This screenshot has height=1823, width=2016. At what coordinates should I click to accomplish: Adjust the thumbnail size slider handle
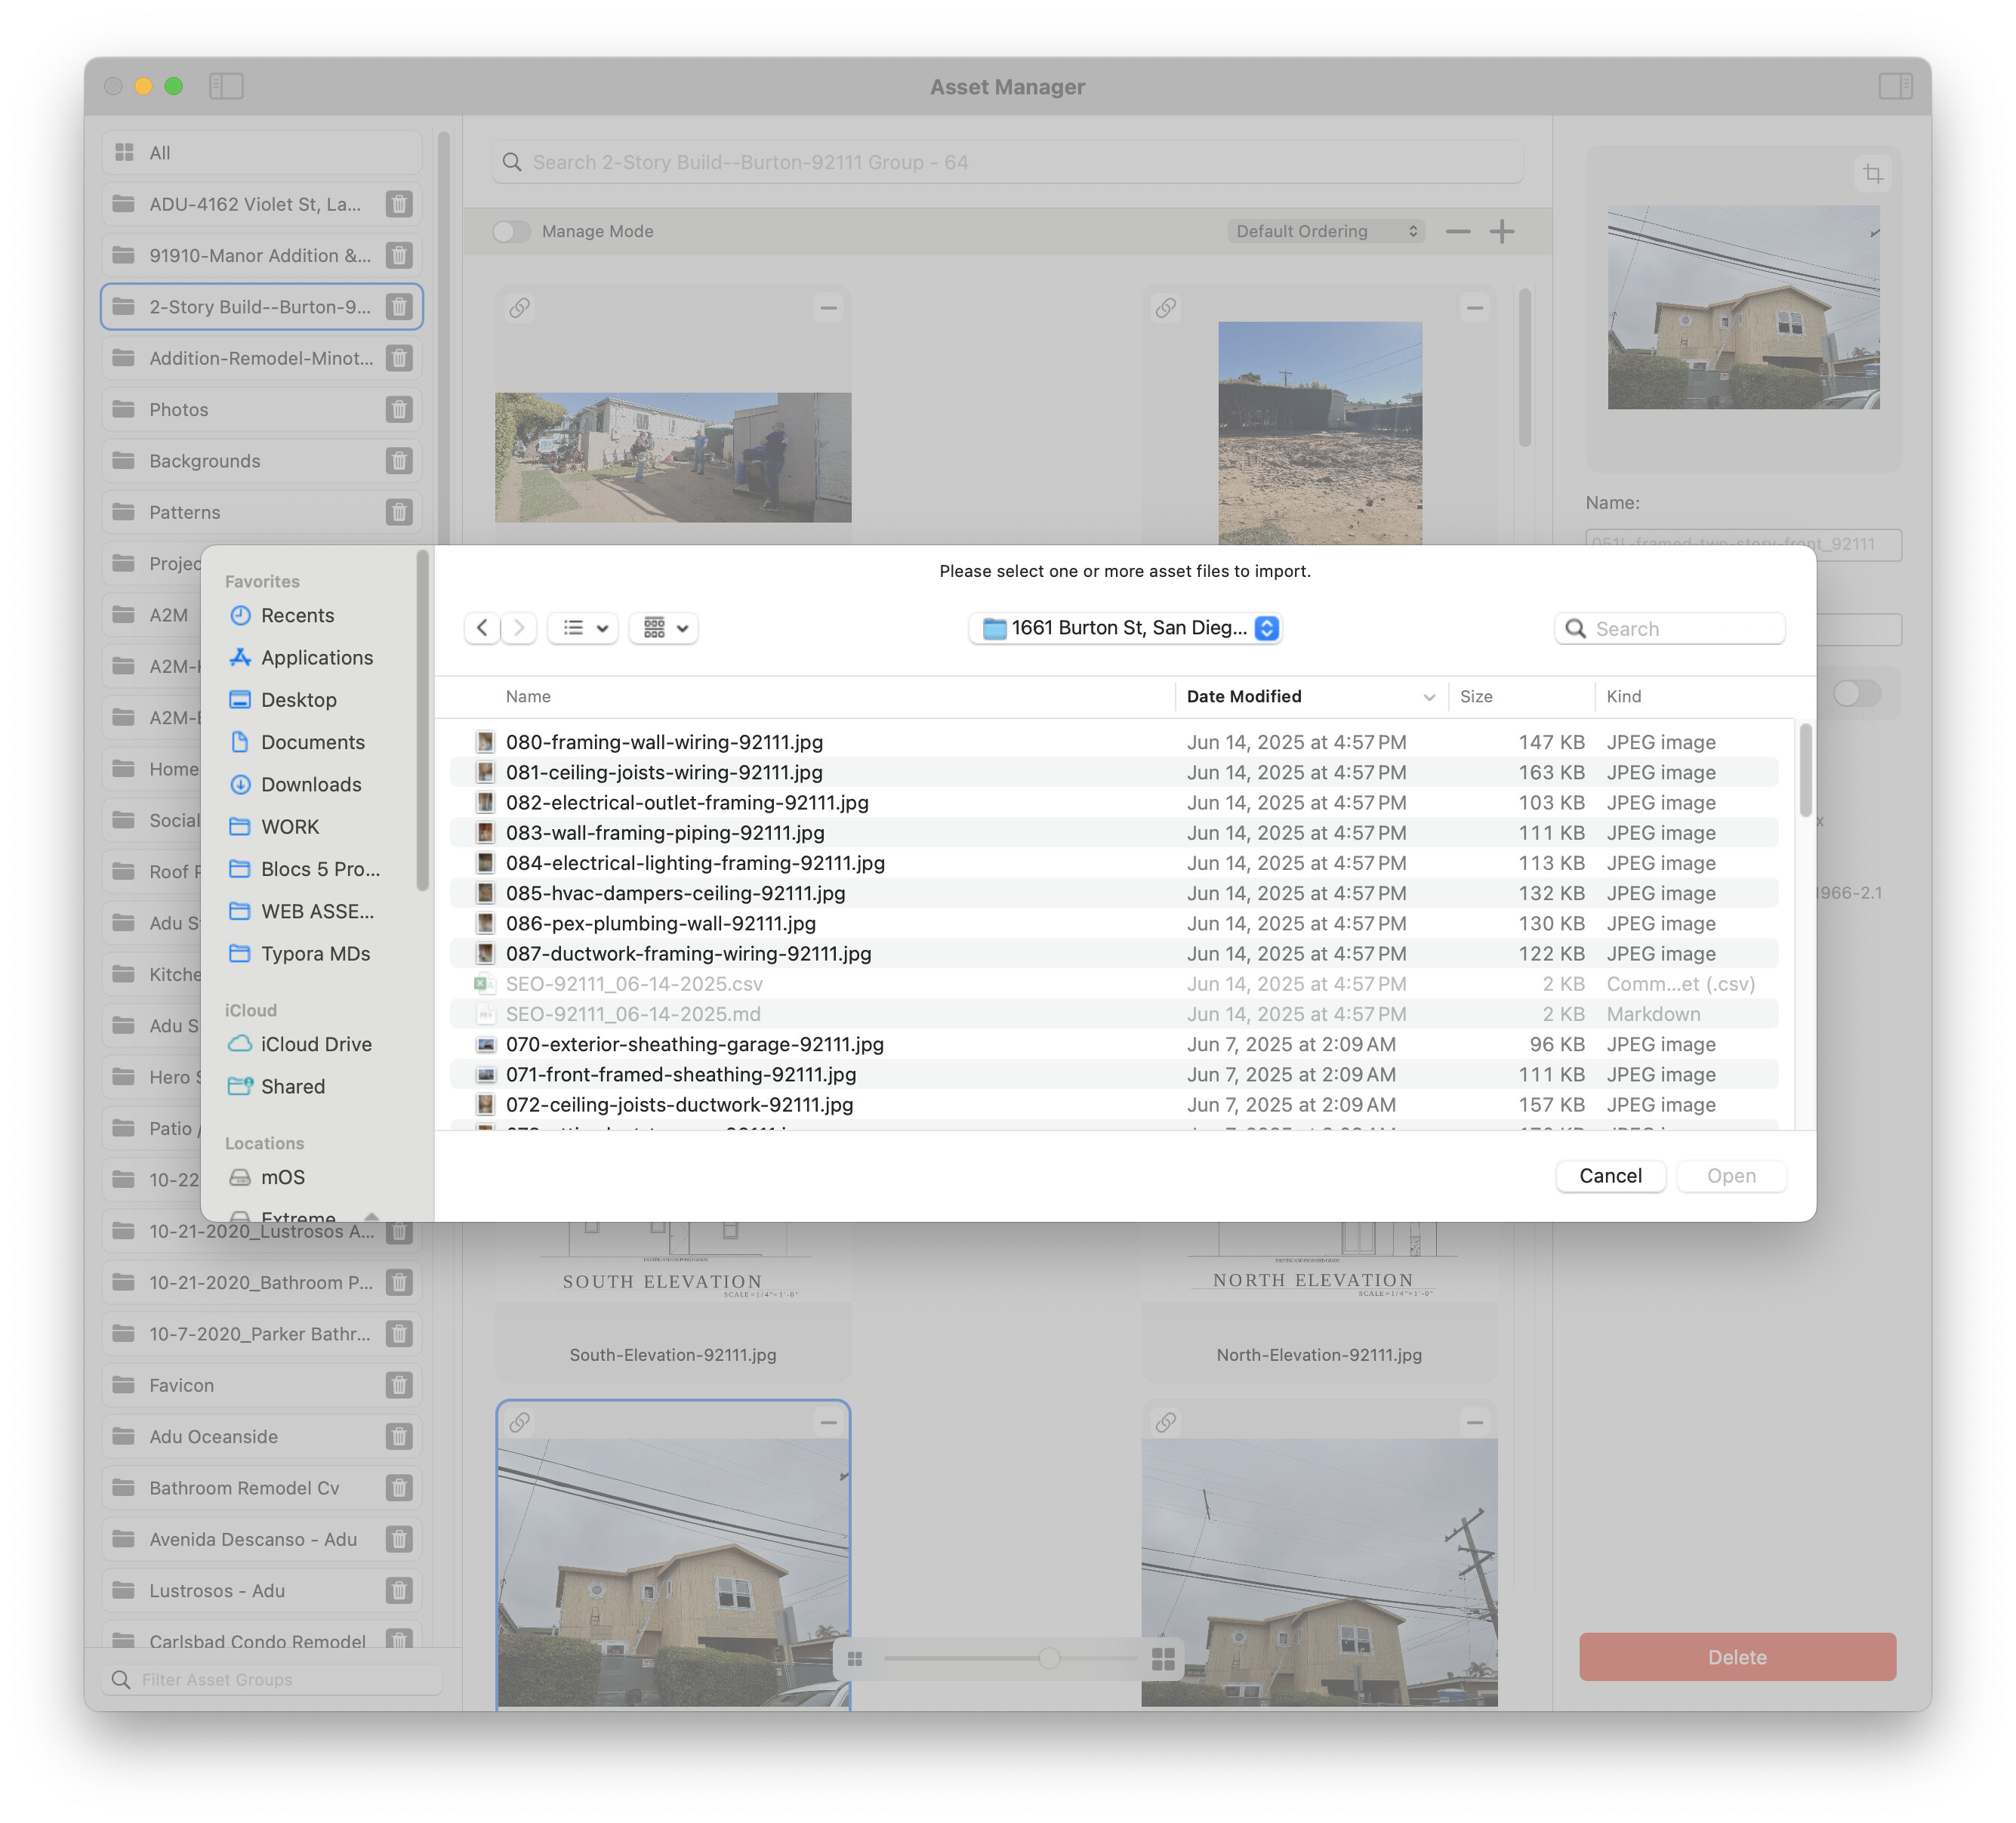(1049, 1659)
